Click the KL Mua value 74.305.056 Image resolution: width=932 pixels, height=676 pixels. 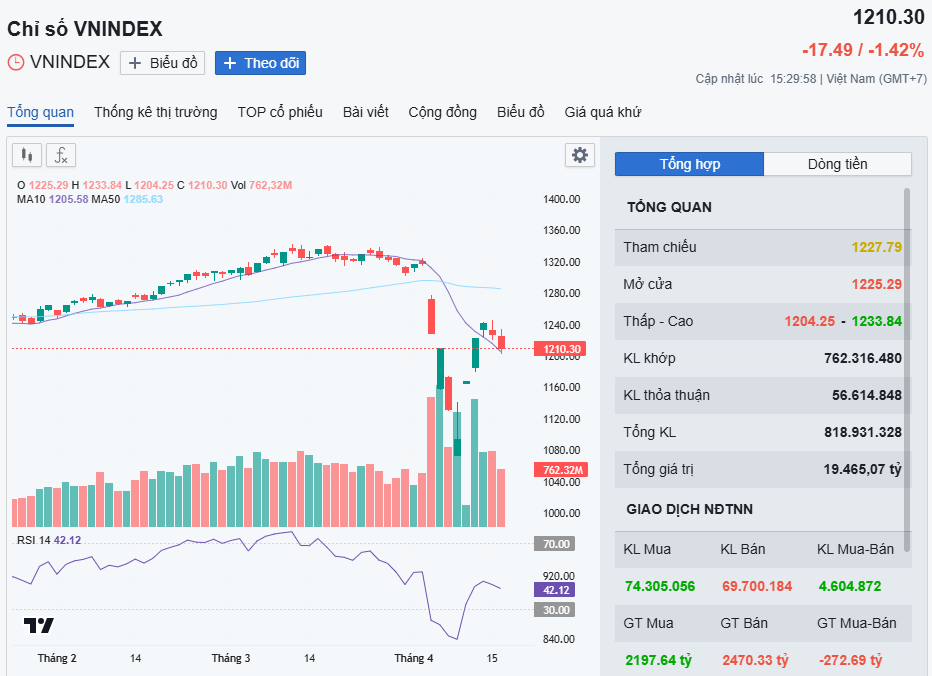click(660, 586)
